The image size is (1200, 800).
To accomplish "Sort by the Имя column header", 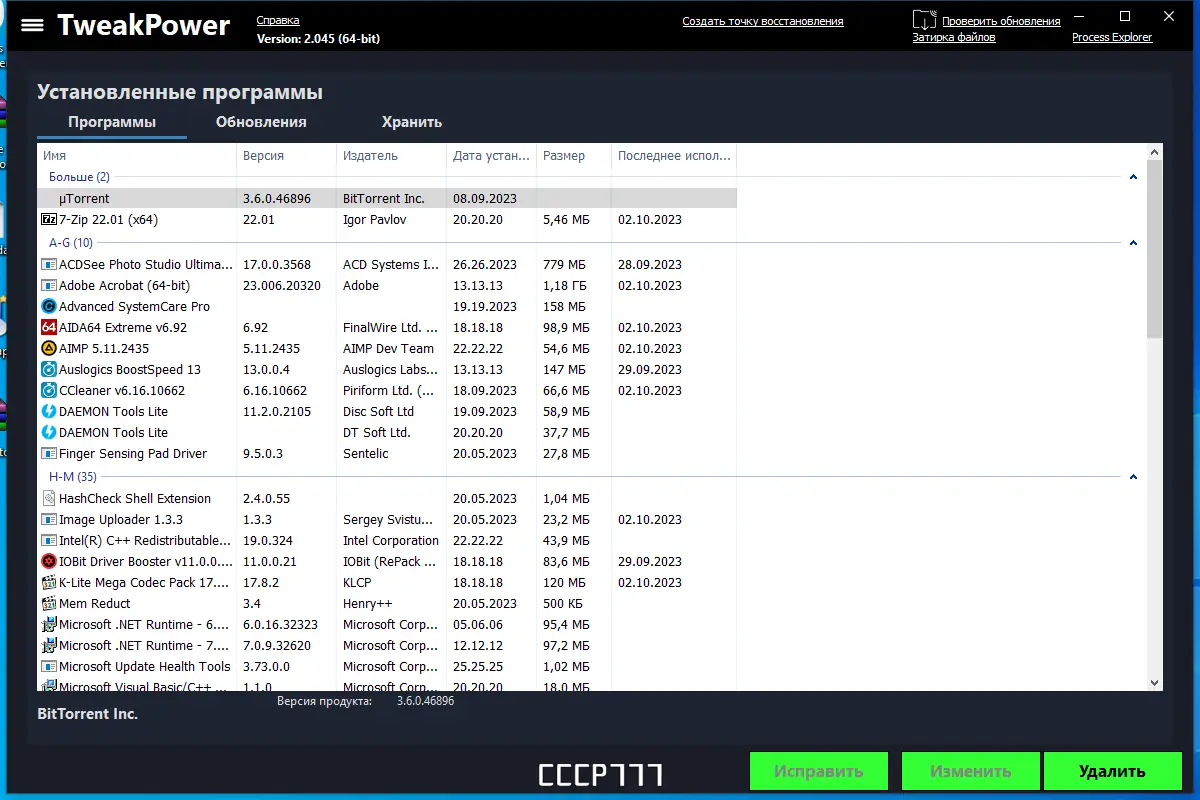I will (x=137, y=156).
